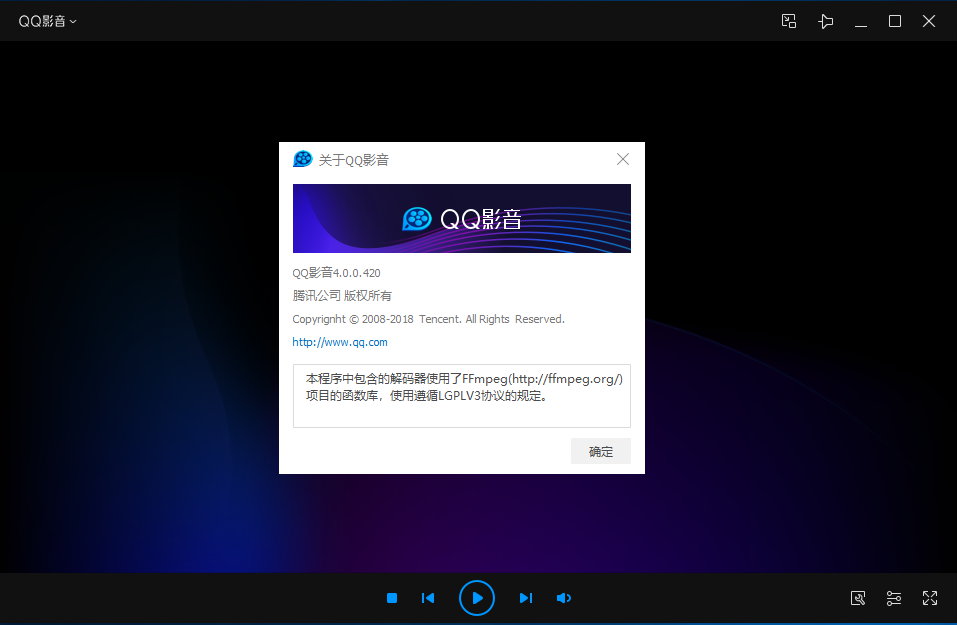Click the 确定 button

coord(601,452)
